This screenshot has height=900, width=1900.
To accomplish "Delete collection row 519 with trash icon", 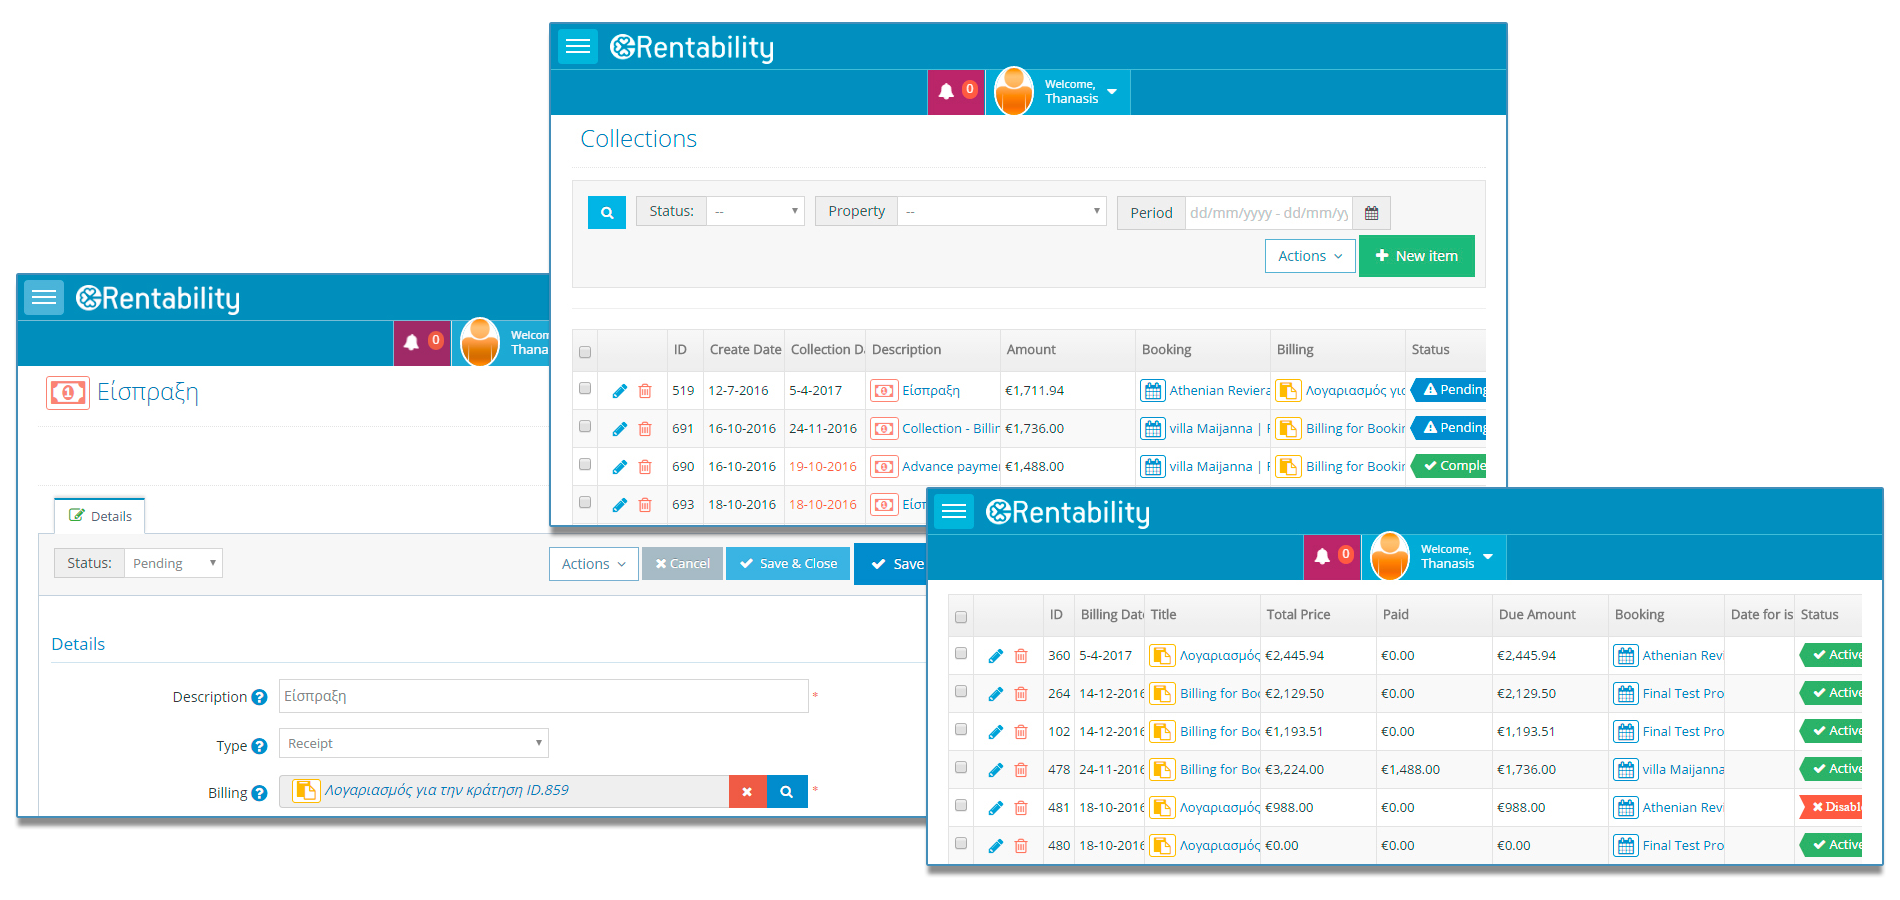I will 645,391.
